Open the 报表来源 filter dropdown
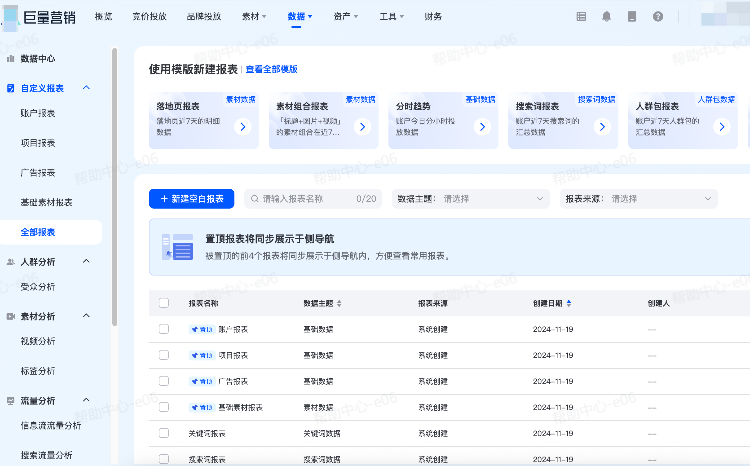Screen dimensions: 750x466 (x=639, y=199)
